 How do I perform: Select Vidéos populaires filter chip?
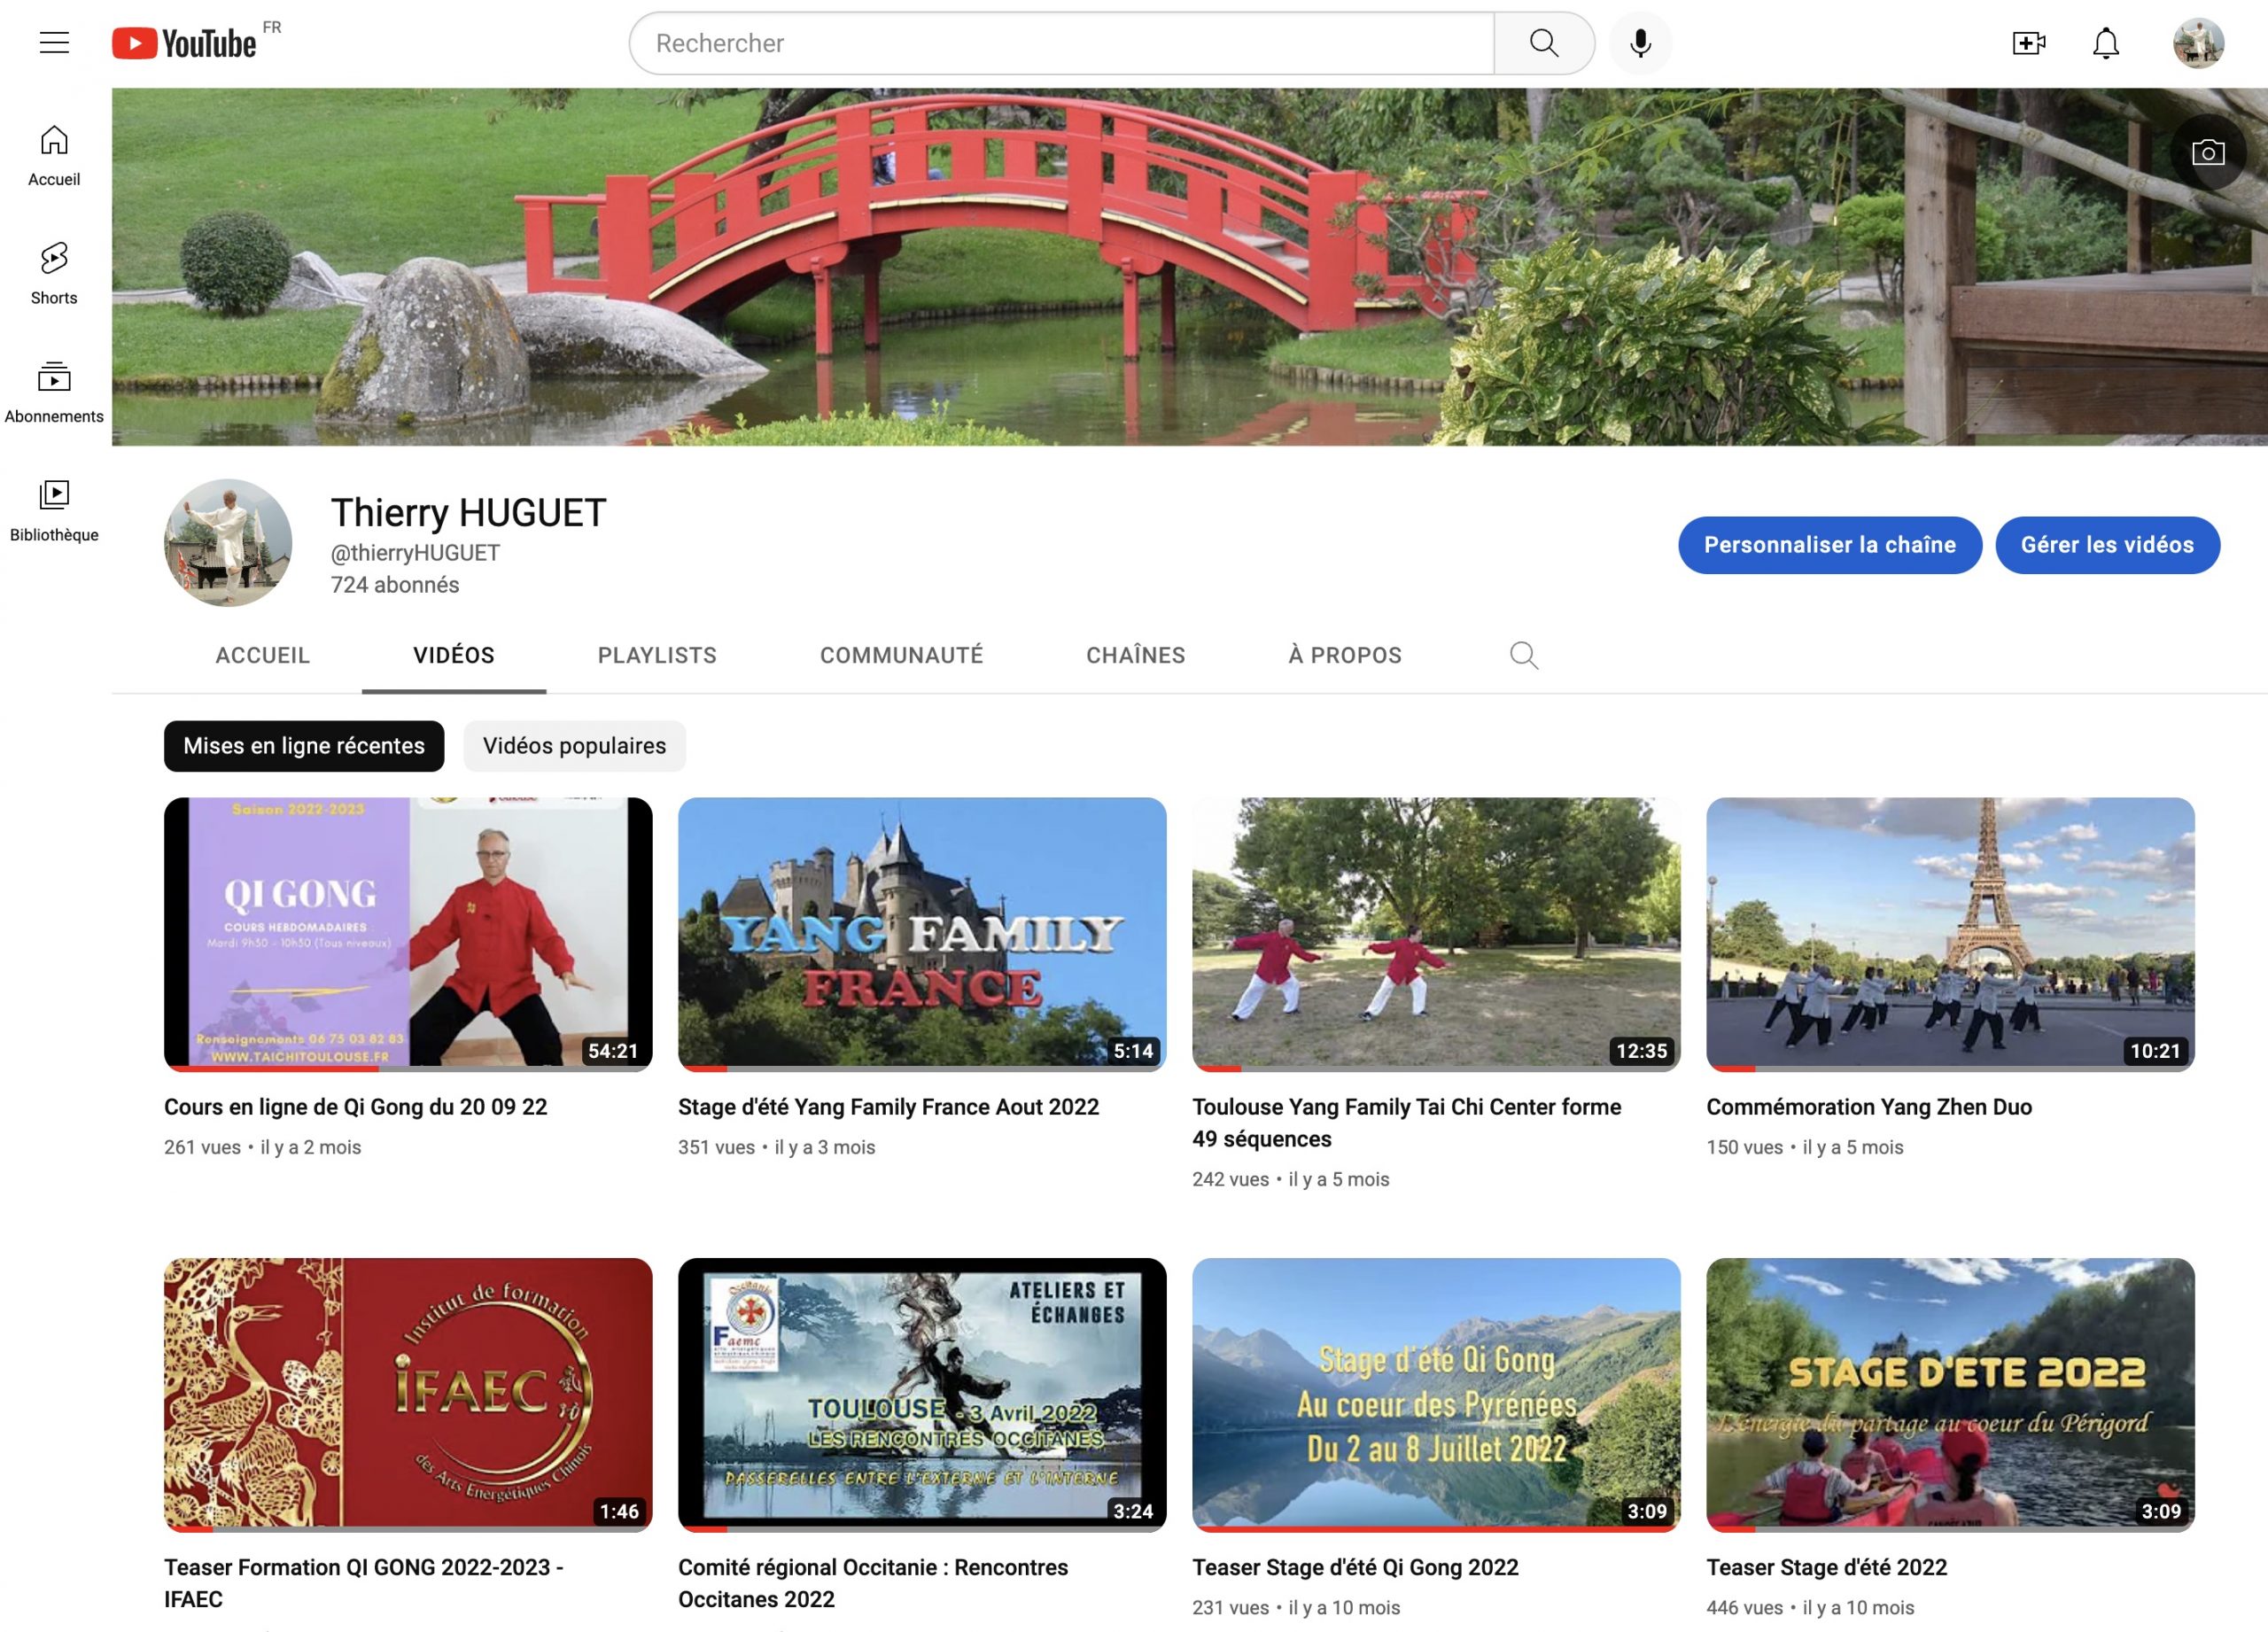tap(574, 746)
